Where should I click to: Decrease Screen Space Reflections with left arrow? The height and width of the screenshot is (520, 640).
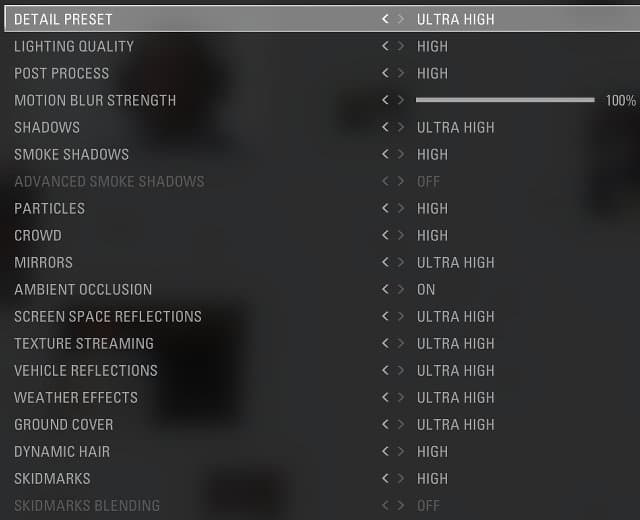(x=385, y=316)
